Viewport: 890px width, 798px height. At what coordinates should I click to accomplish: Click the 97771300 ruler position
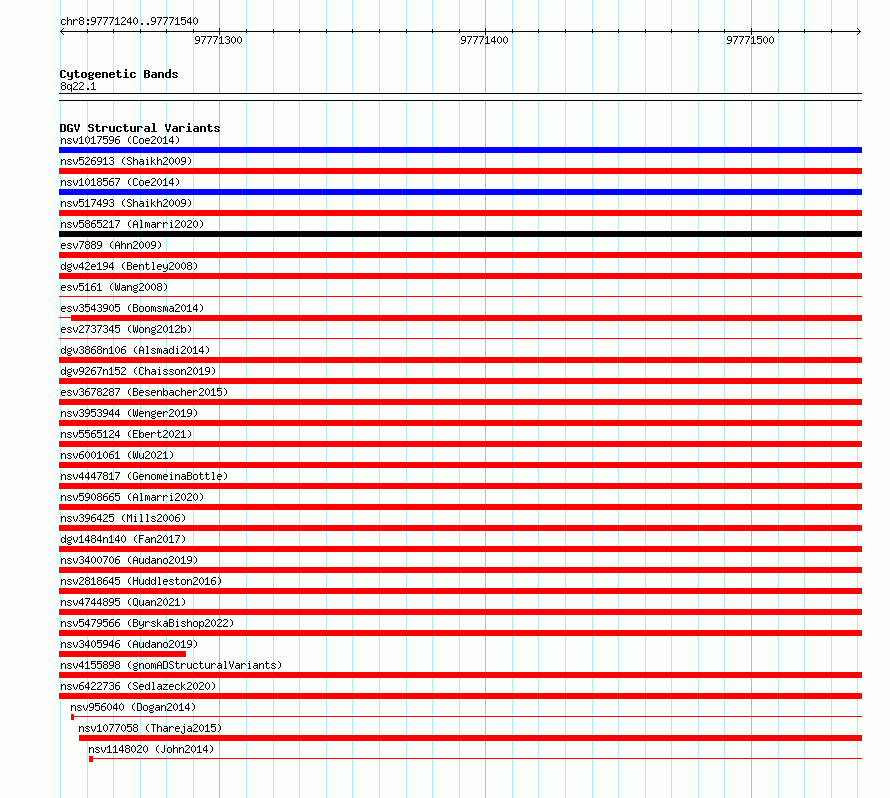click(x=219, y=40)
